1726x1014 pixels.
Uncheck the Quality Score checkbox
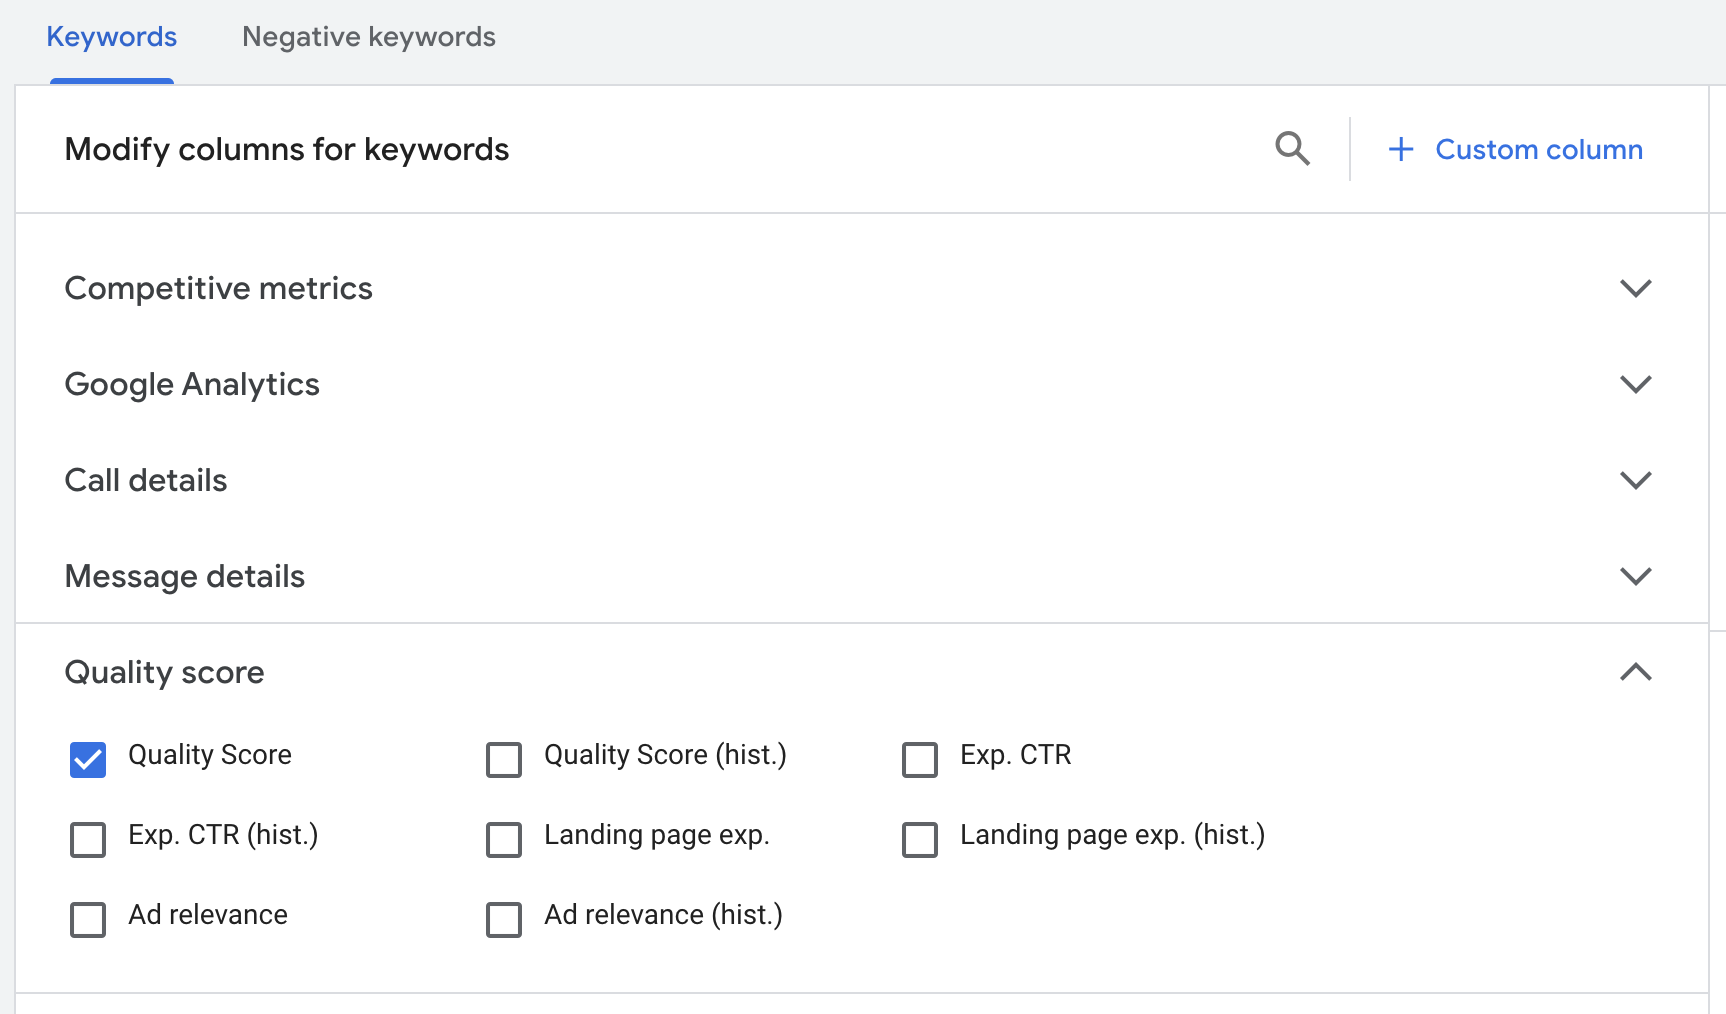point(88,759)
